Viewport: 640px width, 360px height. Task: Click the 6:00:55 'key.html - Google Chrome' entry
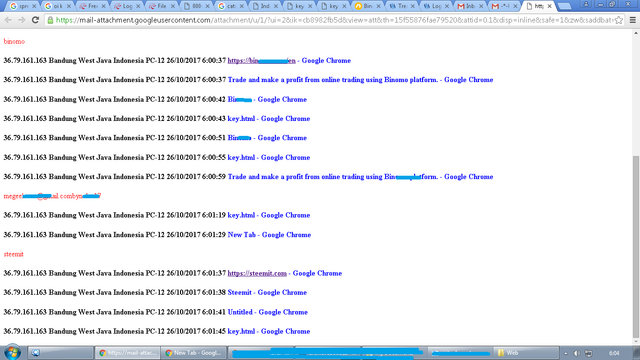pos(269,158)
